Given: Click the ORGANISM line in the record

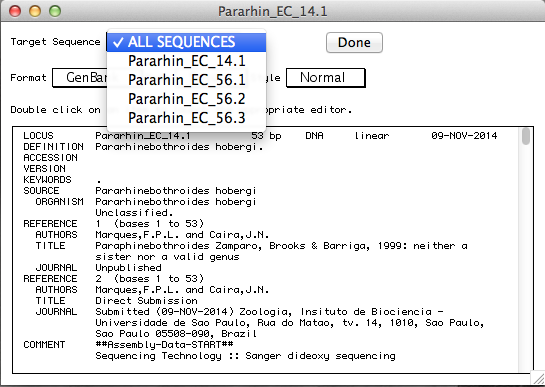Looking at the screenshot, I should [146, 202].
